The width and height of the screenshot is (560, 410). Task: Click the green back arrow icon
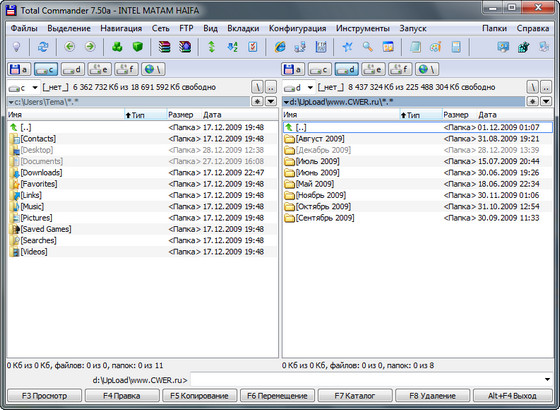(69, 47)
